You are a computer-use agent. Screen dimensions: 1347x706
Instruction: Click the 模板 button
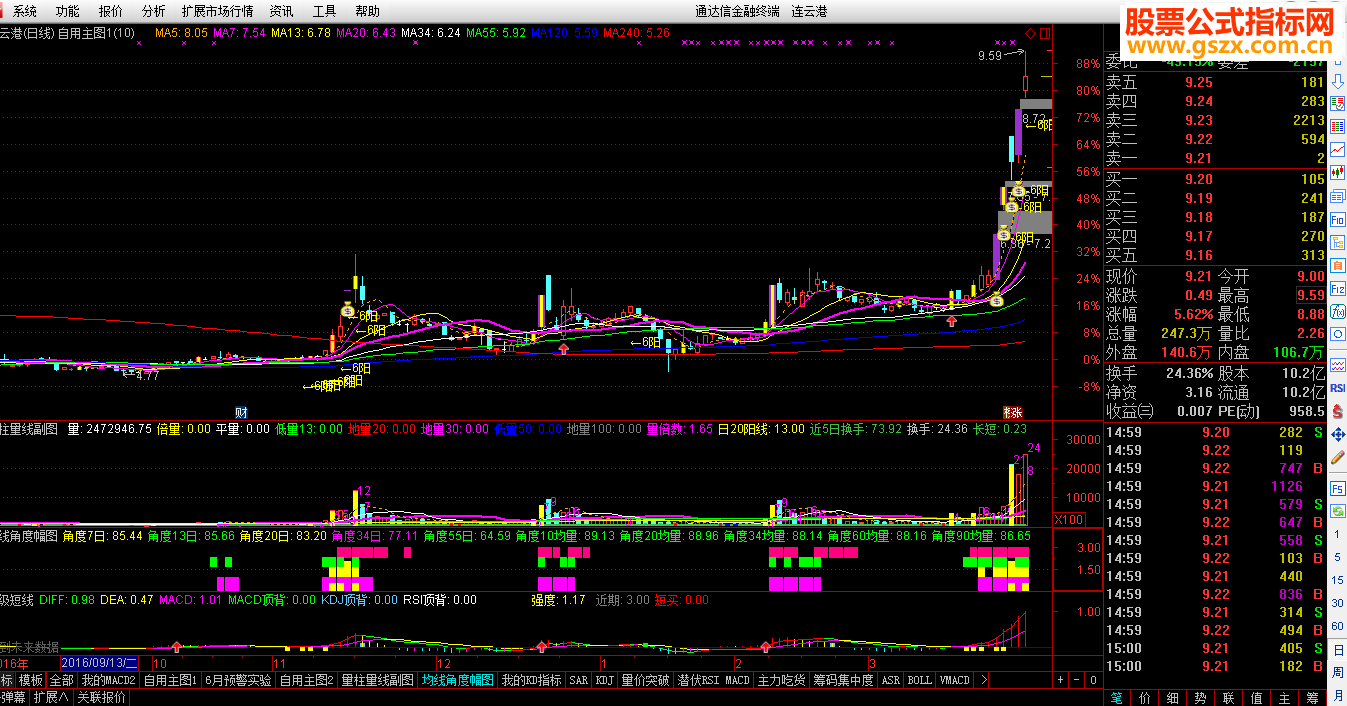tap(31, 680)
